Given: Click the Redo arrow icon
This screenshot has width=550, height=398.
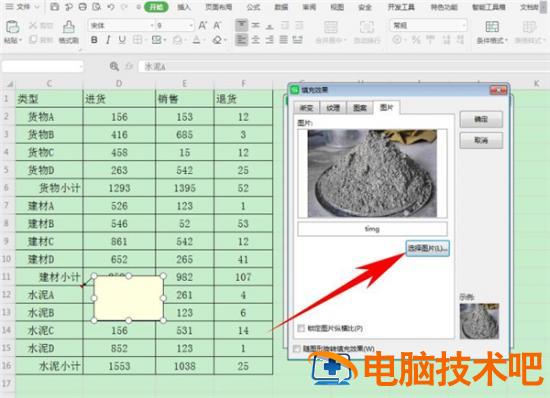Looking at the screenshot, I should (124, 7).
